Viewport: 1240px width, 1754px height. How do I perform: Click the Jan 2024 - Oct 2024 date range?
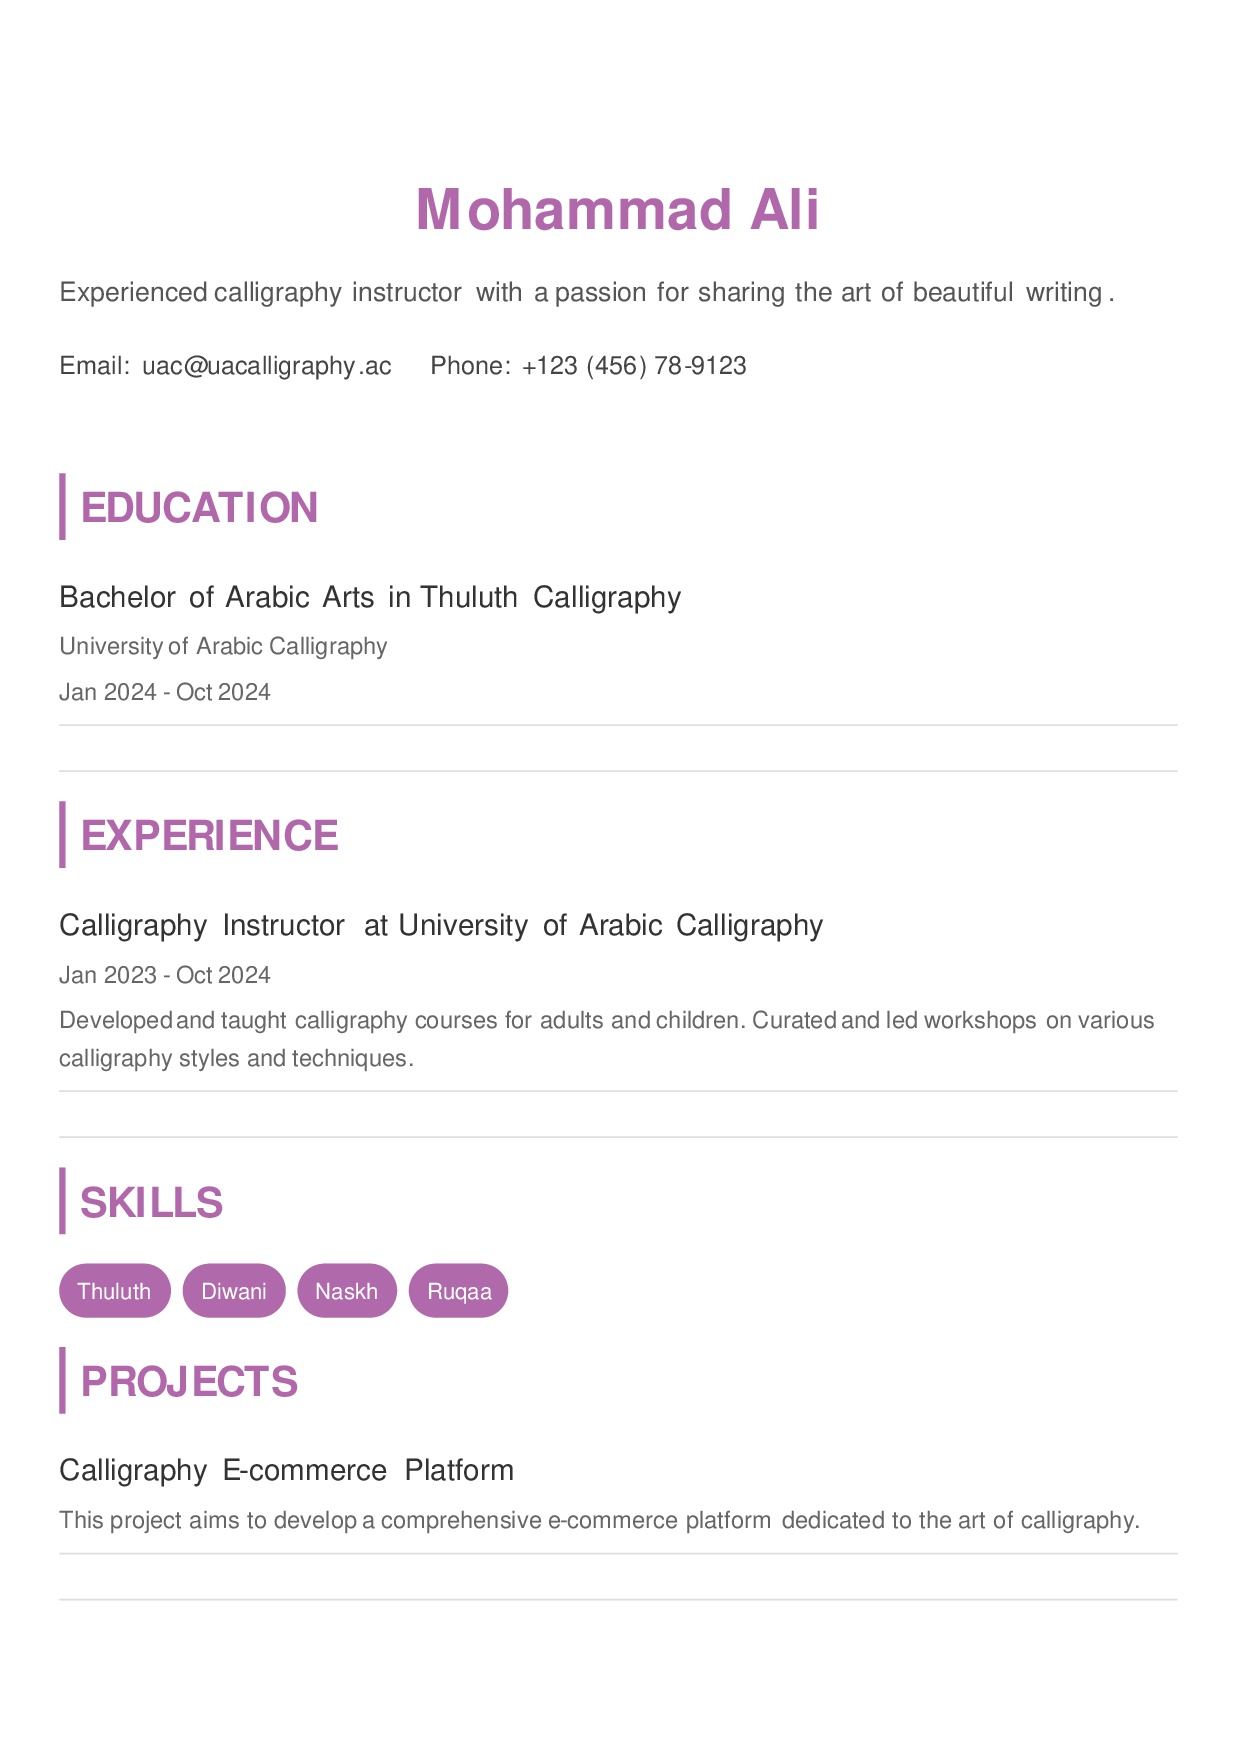point(165,692)
